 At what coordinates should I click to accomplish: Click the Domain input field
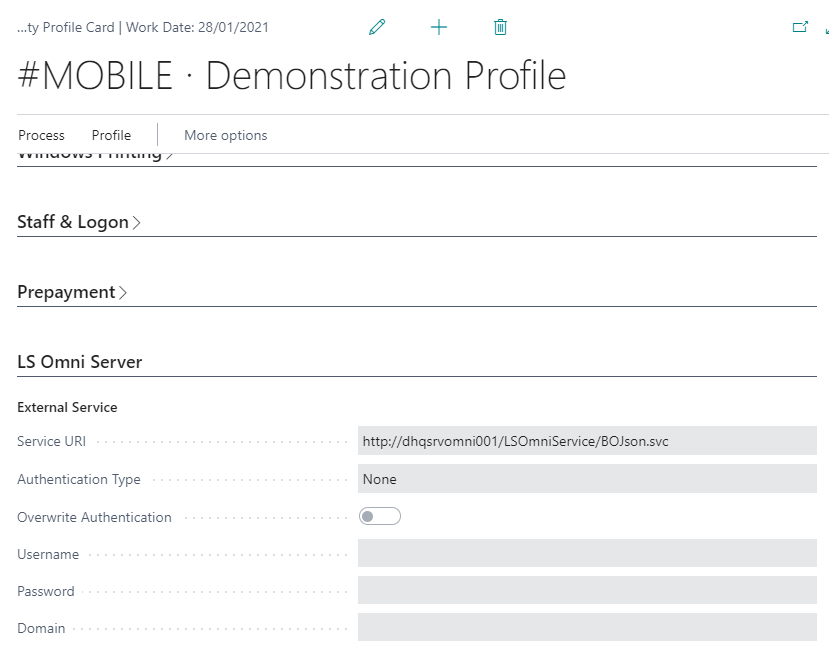click(x=587, y=628)
